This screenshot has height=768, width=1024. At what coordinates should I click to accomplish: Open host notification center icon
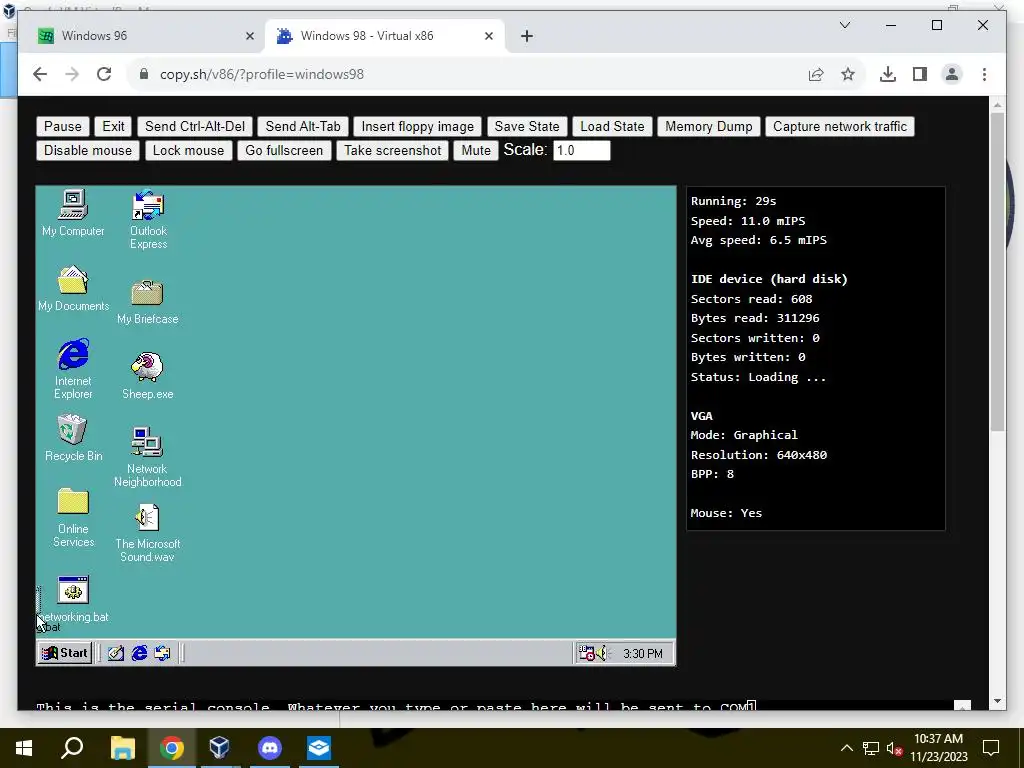click(x=991, y=748)
